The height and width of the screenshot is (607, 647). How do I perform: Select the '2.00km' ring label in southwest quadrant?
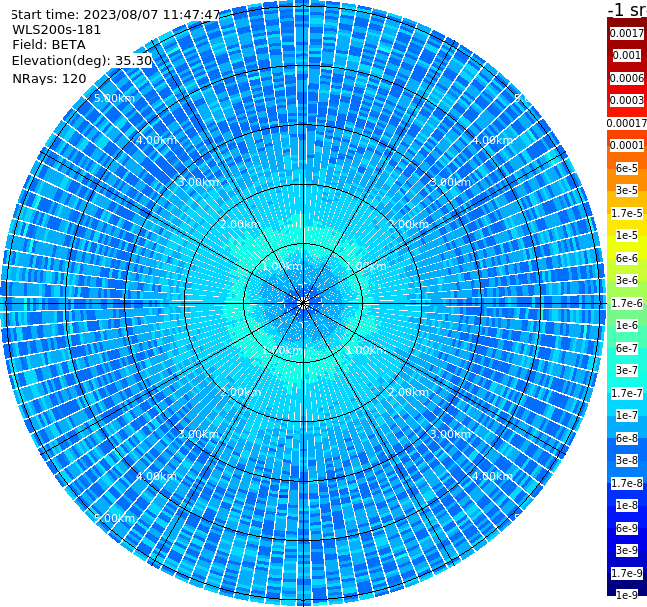click(x=240, y=392)
